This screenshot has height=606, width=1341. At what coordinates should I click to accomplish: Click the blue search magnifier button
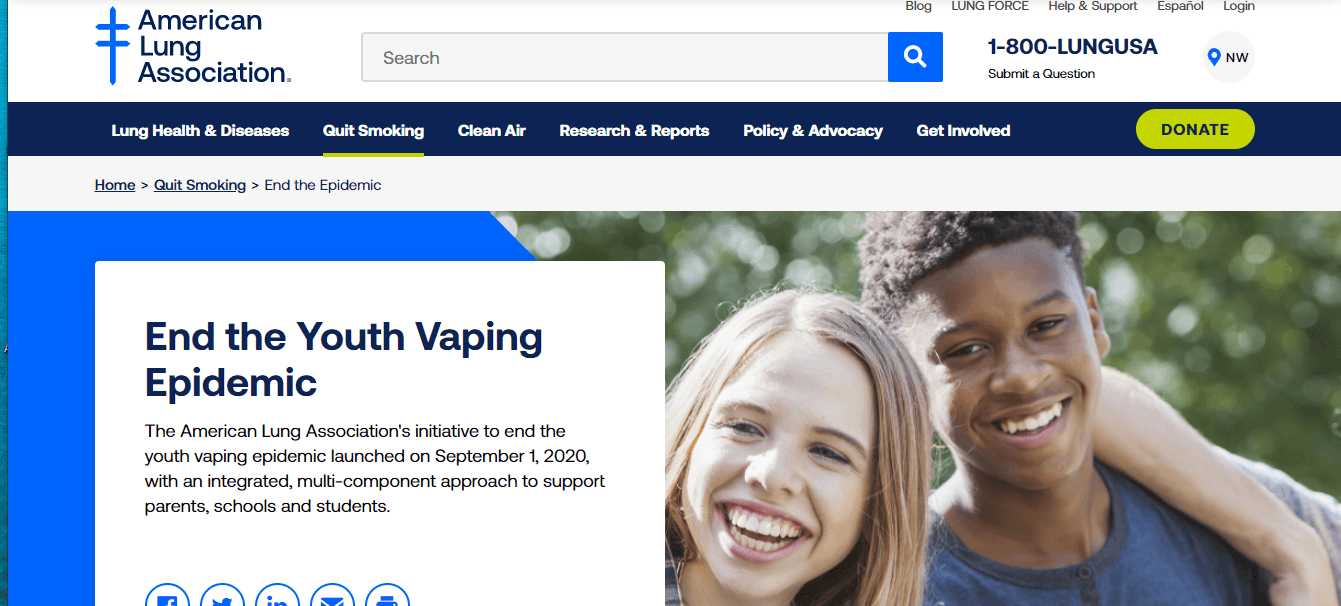point(915,57)
